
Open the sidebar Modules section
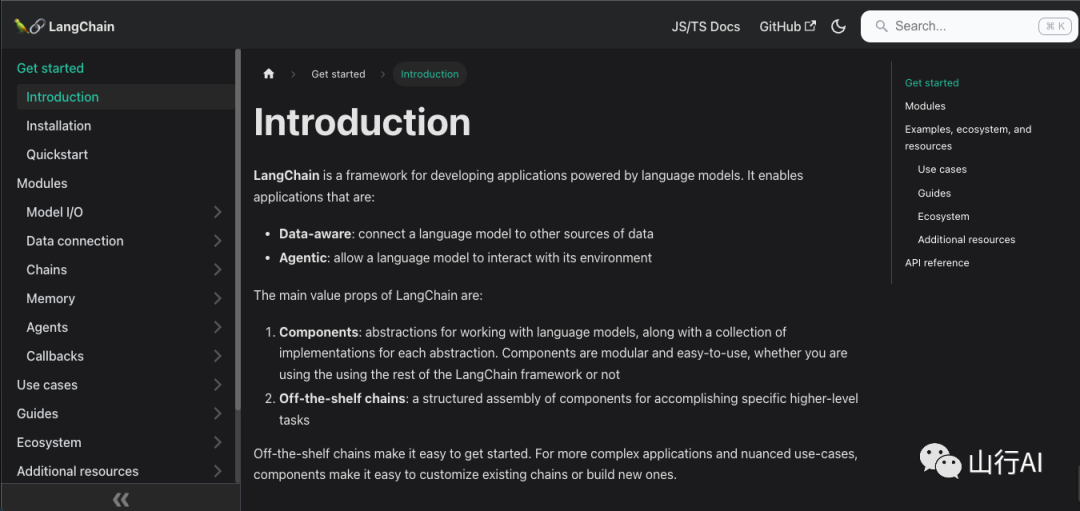coord(42,184)
